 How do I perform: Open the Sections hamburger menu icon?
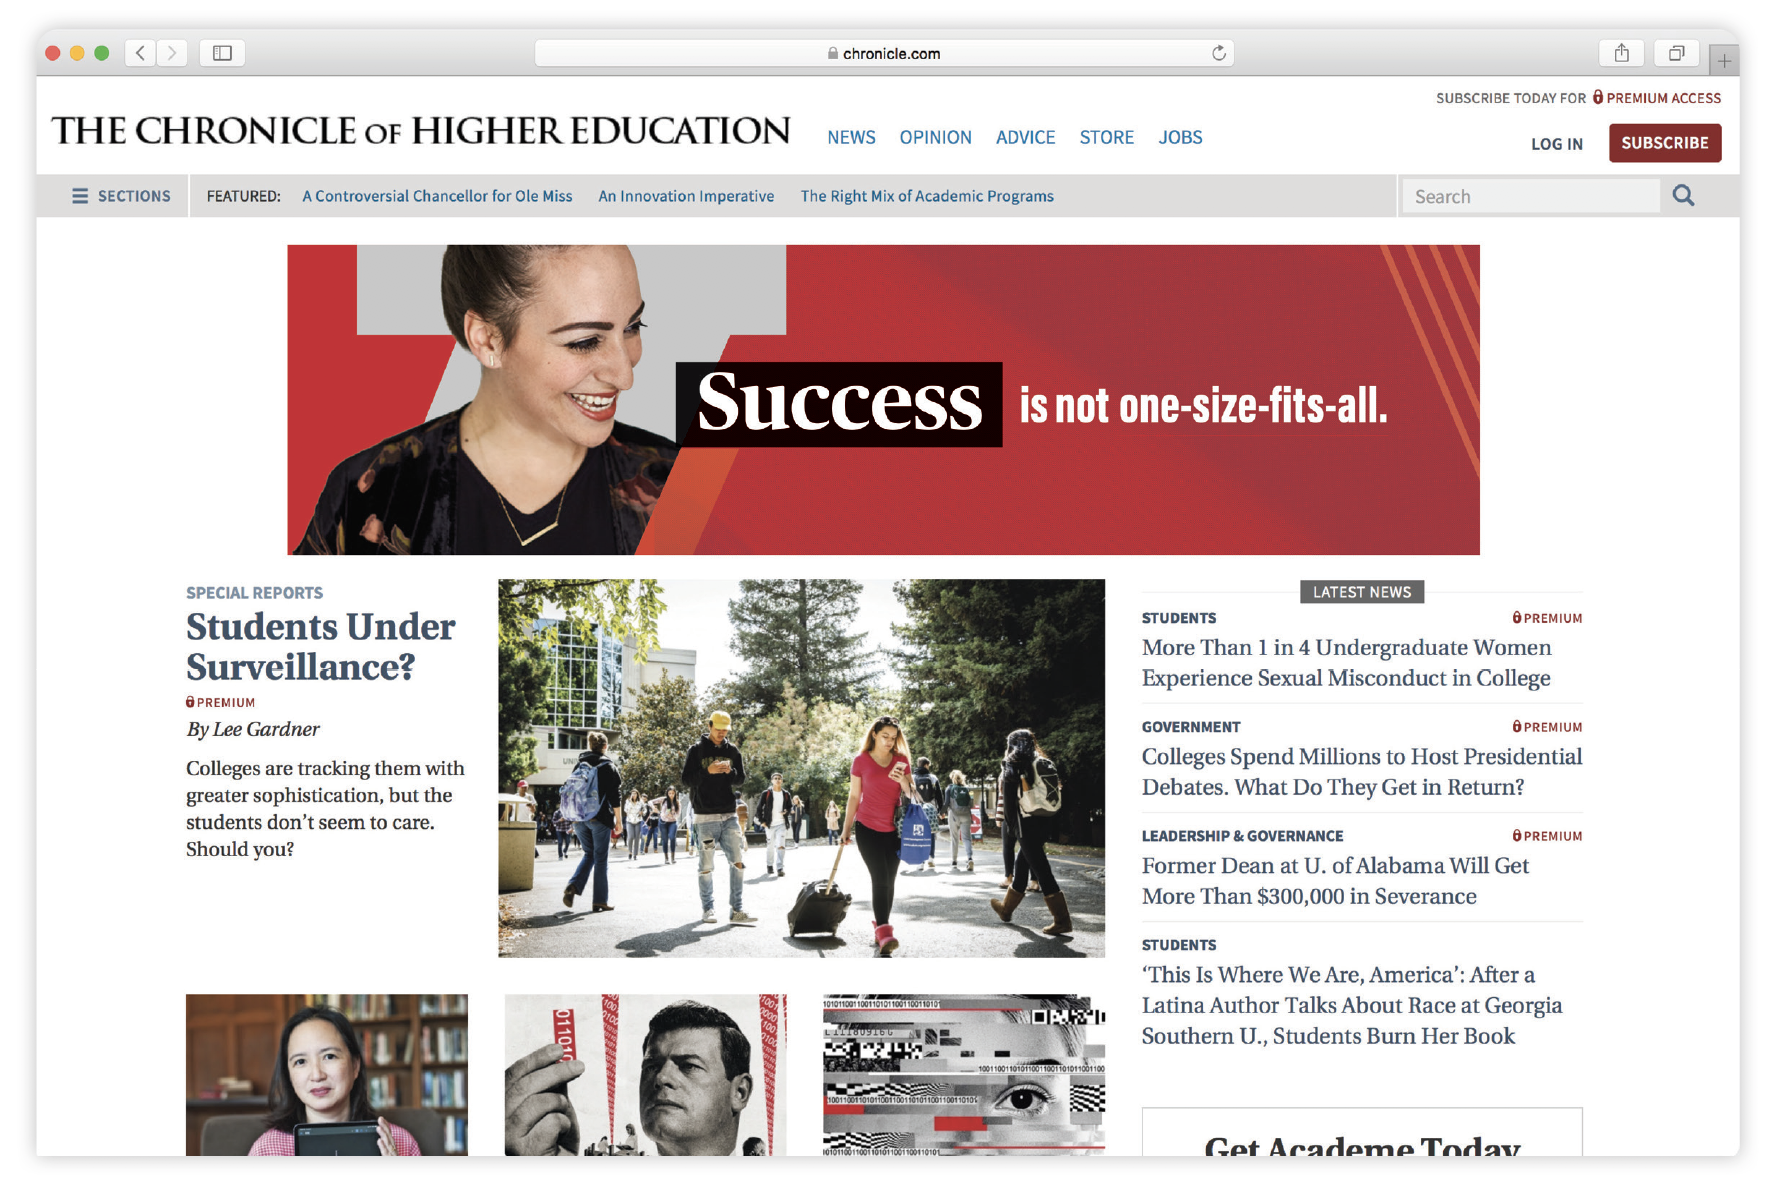coord(80,196)
